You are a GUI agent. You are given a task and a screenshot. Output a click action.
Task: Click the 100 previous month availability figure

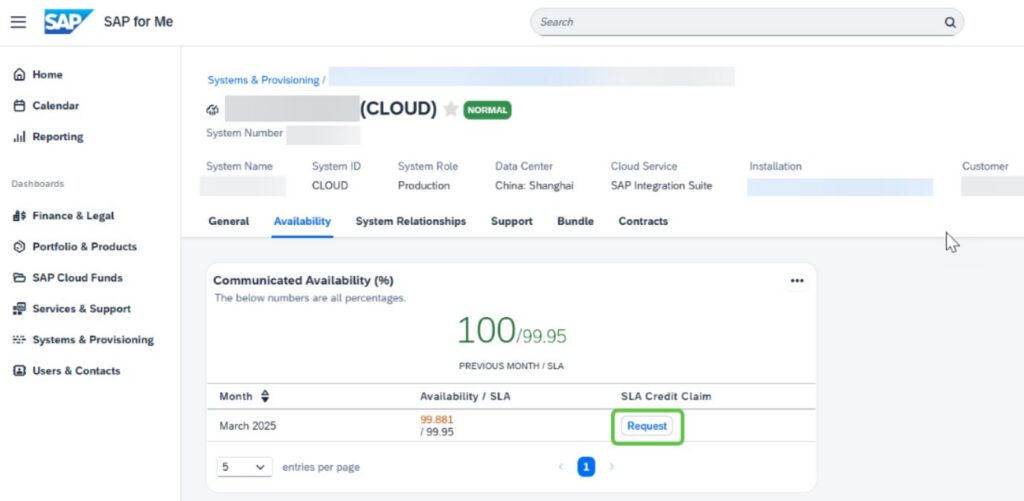click(486, 331)
